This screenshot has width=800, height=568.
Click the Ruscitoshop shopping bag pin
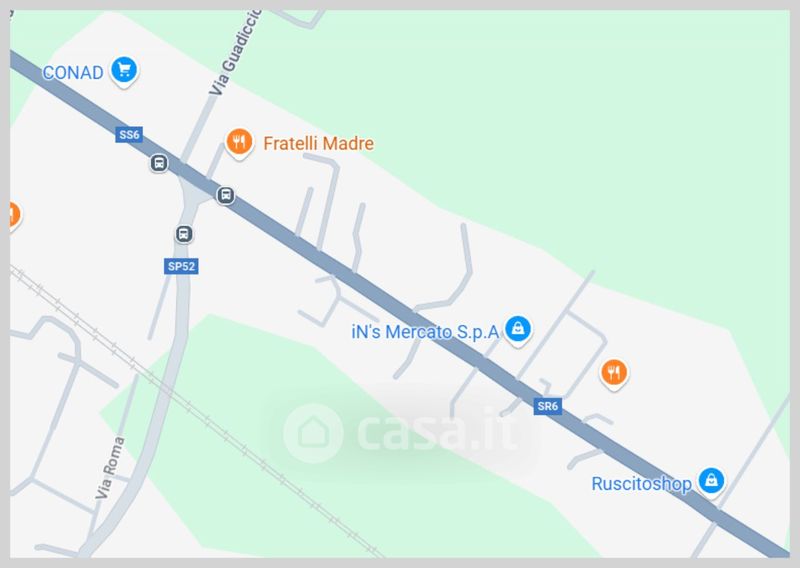[711, 481]
